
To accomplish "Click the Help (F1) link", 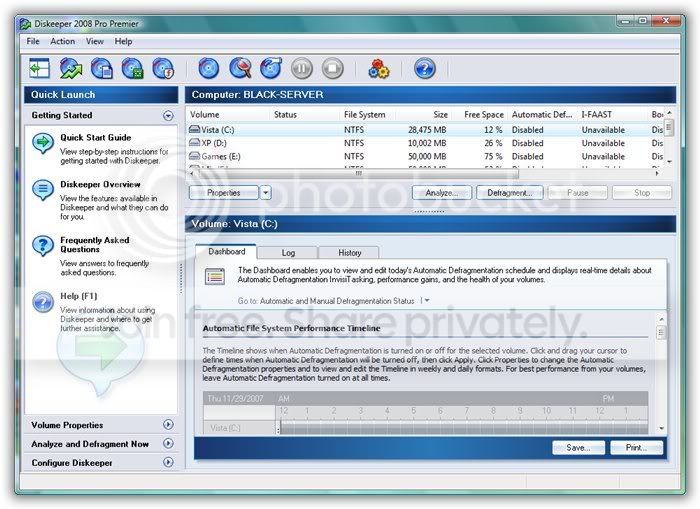I will (x=79, y=296).
